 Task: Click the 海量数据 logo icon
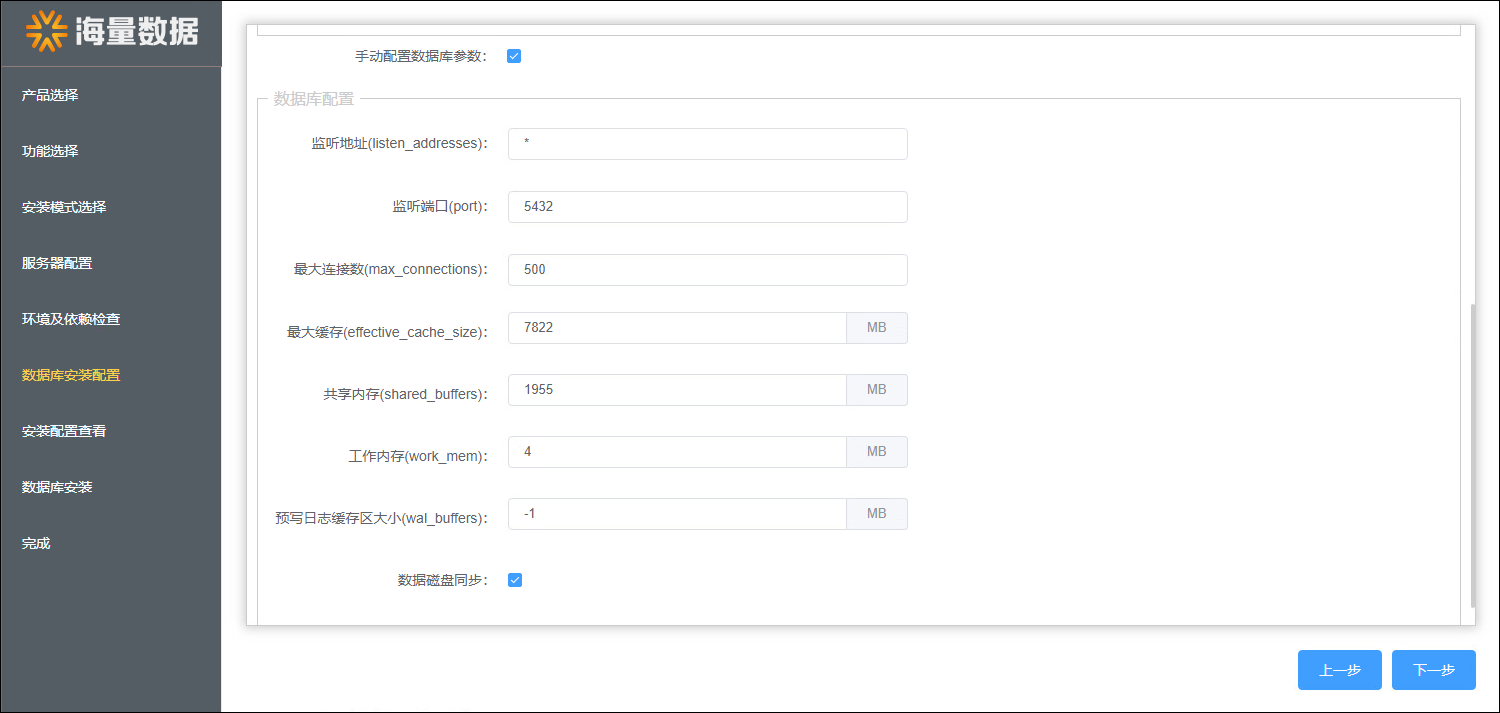coord(46,31)
